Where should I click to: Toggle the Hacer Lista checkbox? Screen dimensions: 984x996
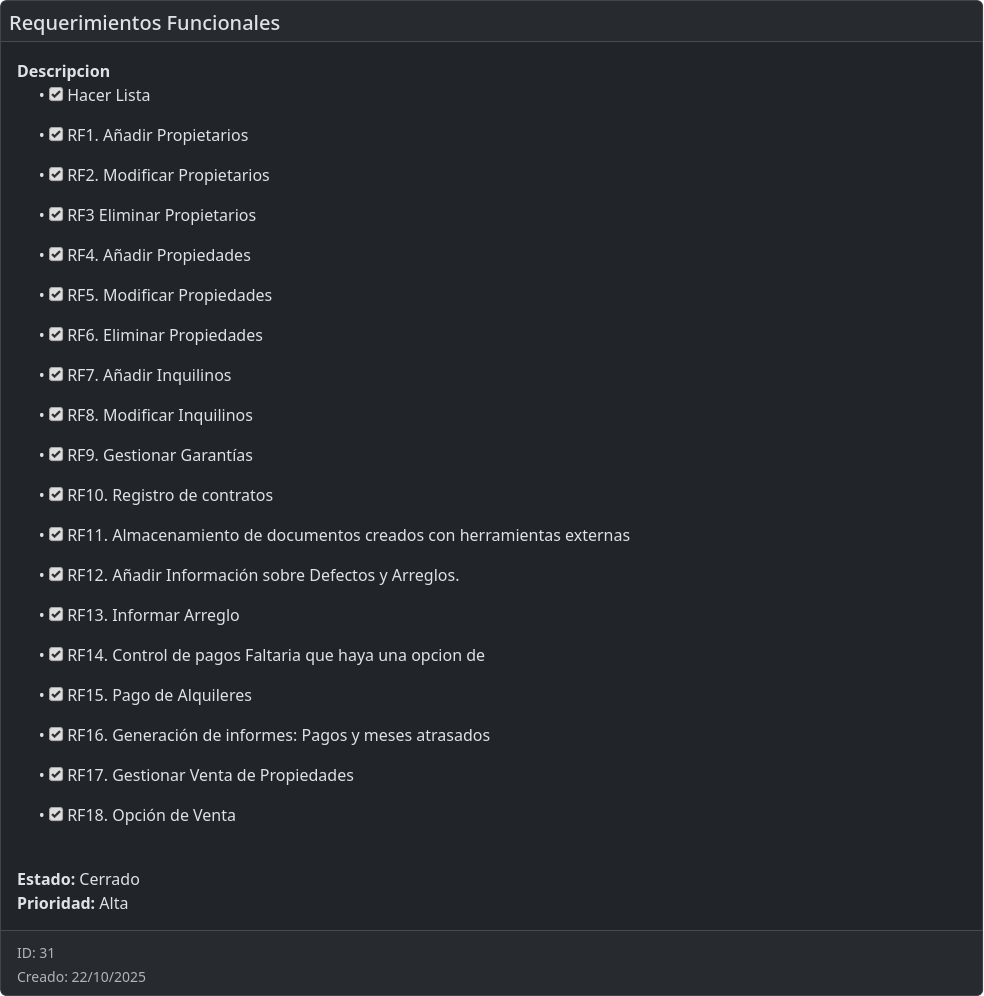tap(56, 95)
